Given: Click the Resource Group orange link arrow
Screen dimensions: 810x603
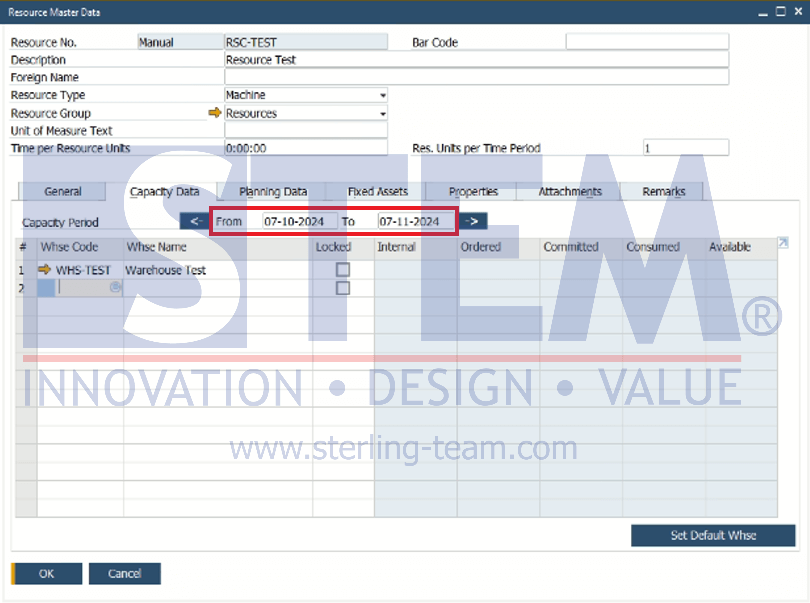Looking at the screenshot, I should click(214, 113).
